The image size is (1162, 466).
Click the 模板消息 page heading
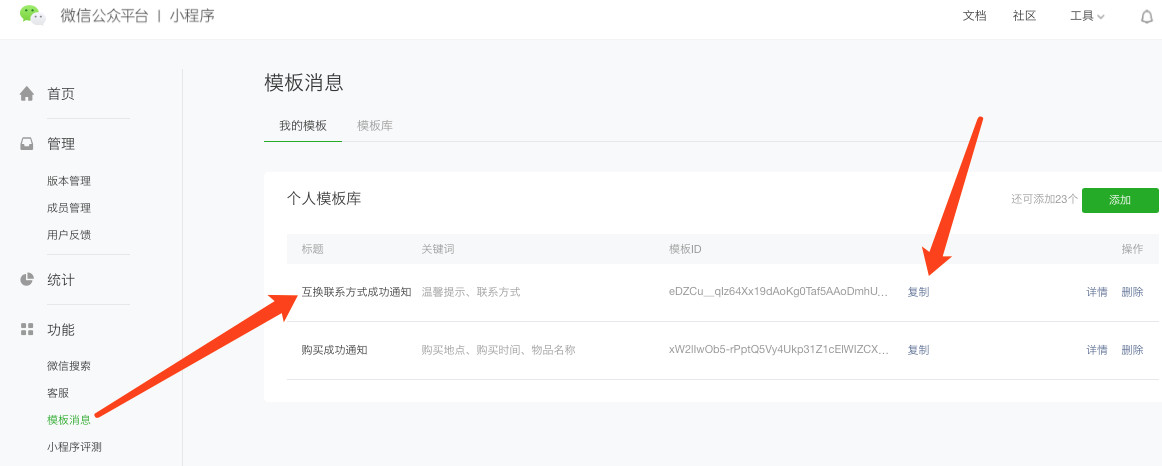[x=304, y=82]
